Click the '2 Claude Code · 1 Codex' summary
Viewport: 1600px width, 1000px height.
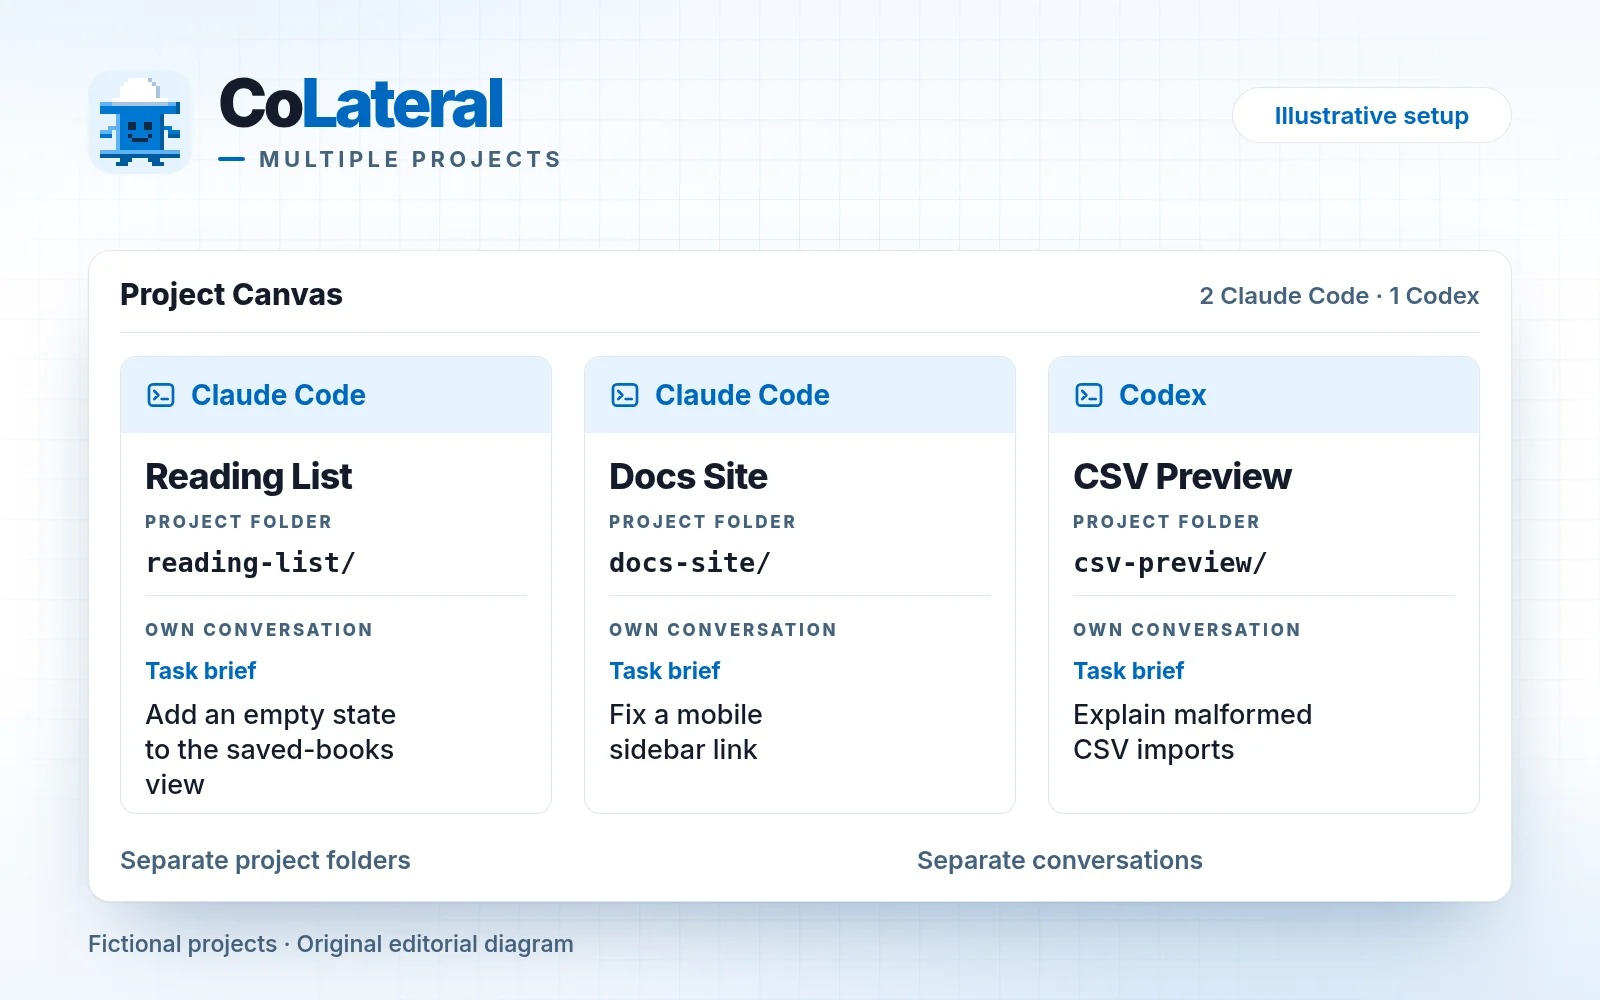(1339, 296)
